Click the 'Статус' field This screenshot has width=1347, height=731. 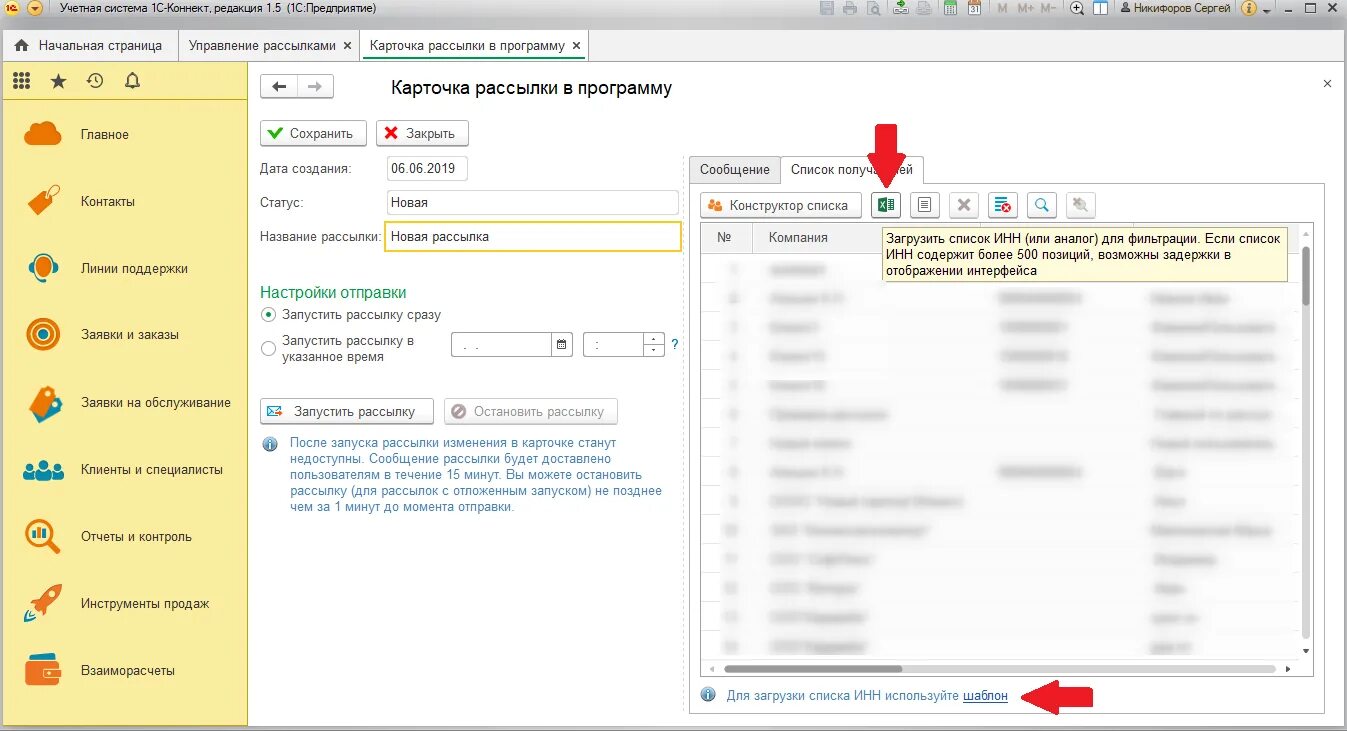click(x=532, y=202)
